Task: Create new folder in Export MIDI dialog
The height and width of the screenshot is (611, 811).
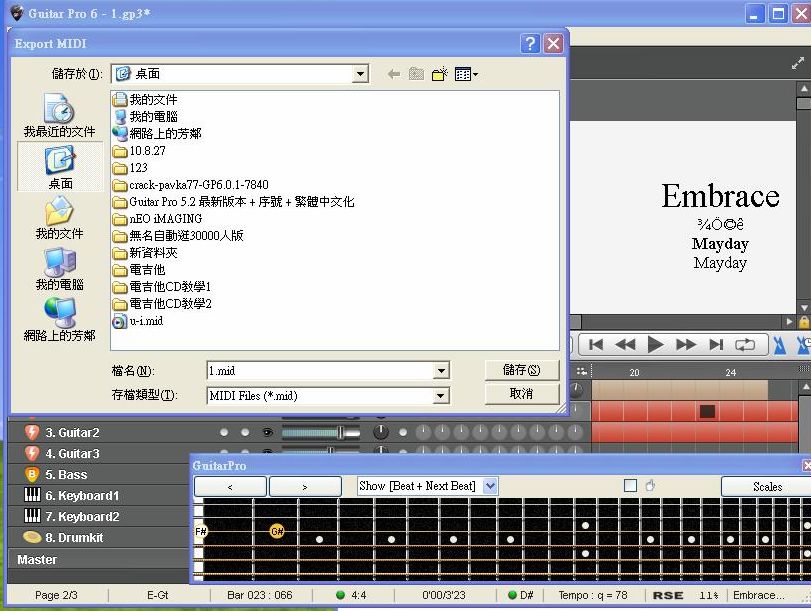Action: tap(440, 74)
